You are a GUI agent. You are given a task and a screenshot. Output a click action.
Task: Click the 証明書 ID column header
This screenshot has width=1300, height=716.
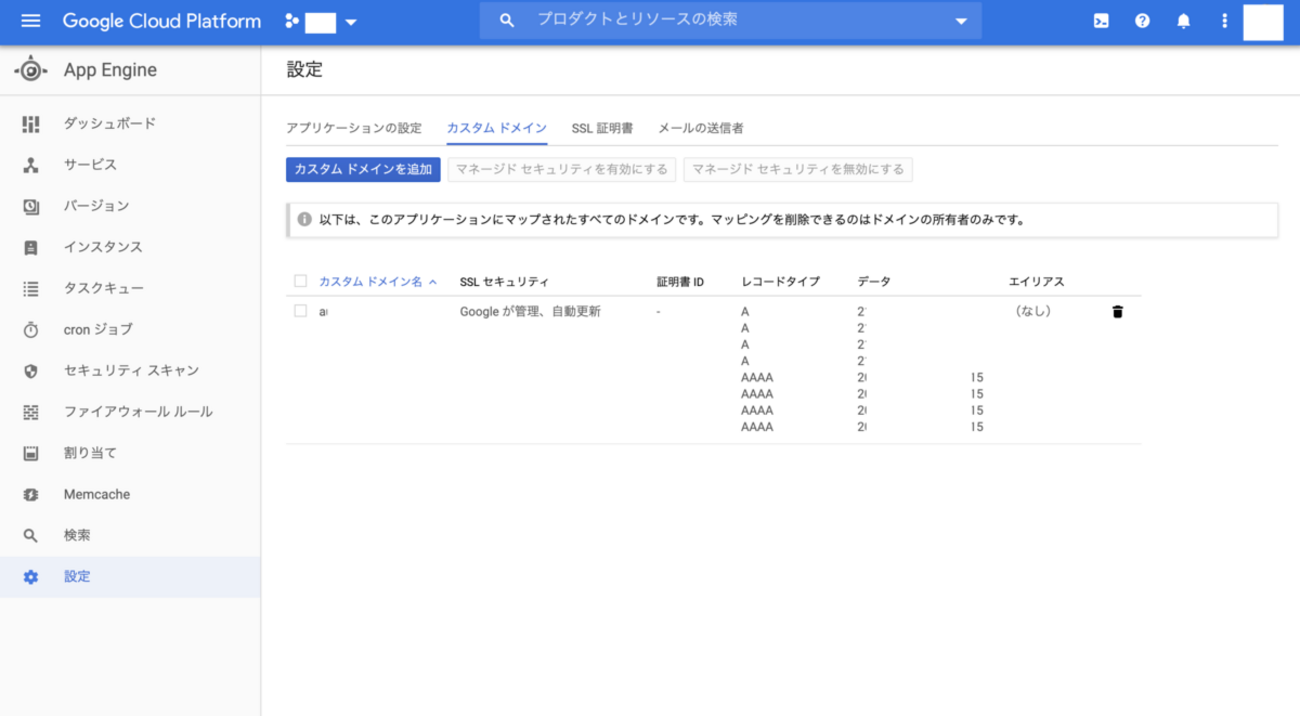tap(680, 282)
